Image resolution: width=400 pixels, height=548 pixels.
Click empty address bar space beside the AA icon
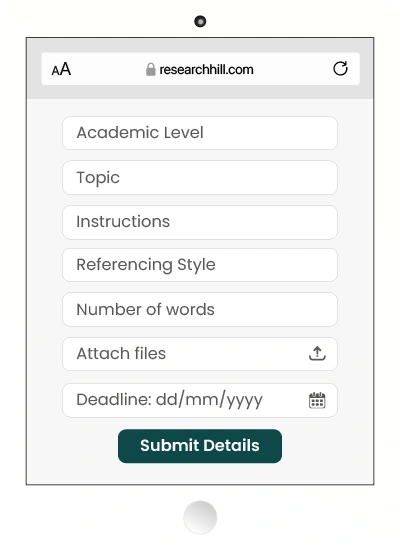(x=105, y=69)
